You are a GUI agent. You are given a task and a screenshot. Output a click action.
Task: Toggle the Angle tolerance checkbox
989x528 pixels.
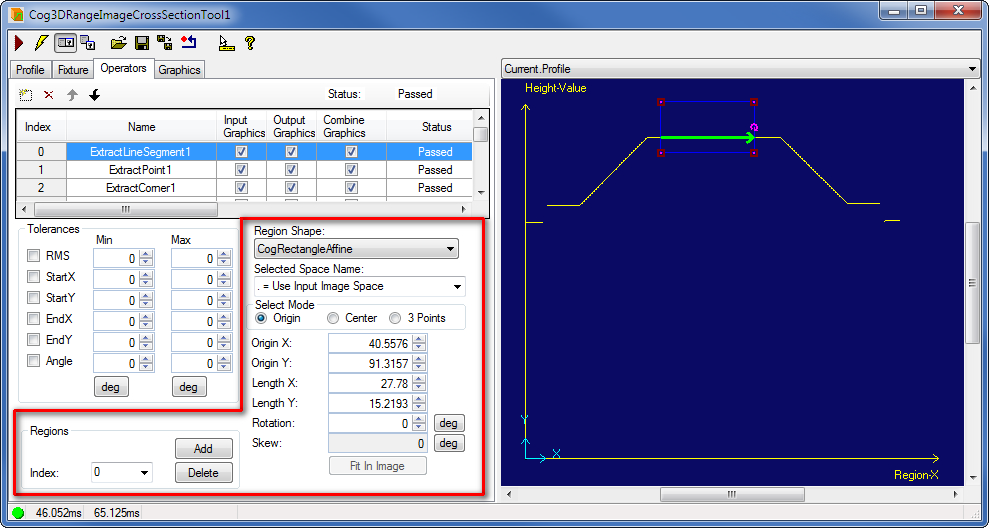coord(35,361)
